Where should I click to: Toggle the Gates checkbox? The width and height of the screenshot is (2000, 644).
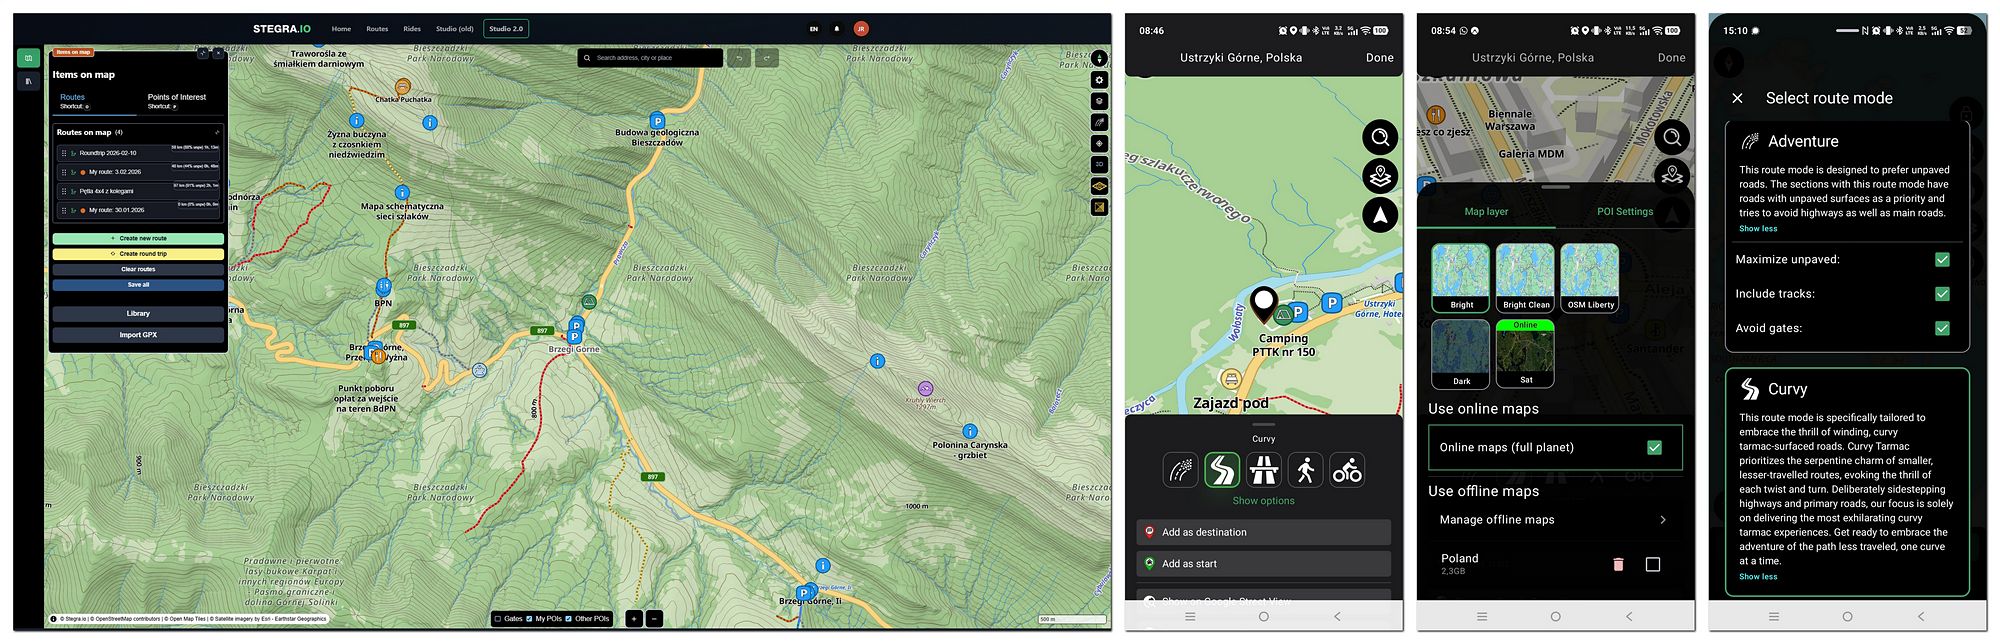click(x=499, y=619)
